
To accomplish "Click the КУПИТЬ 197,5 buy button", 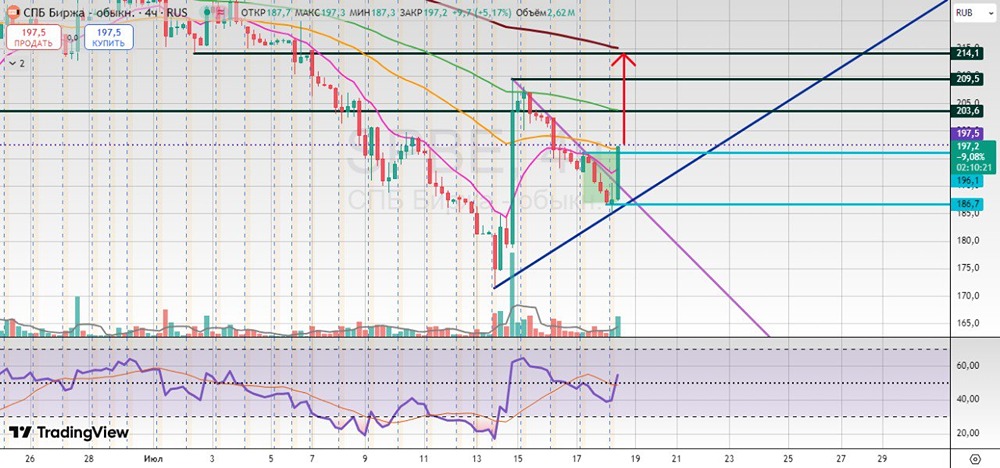I will [109, 37].
